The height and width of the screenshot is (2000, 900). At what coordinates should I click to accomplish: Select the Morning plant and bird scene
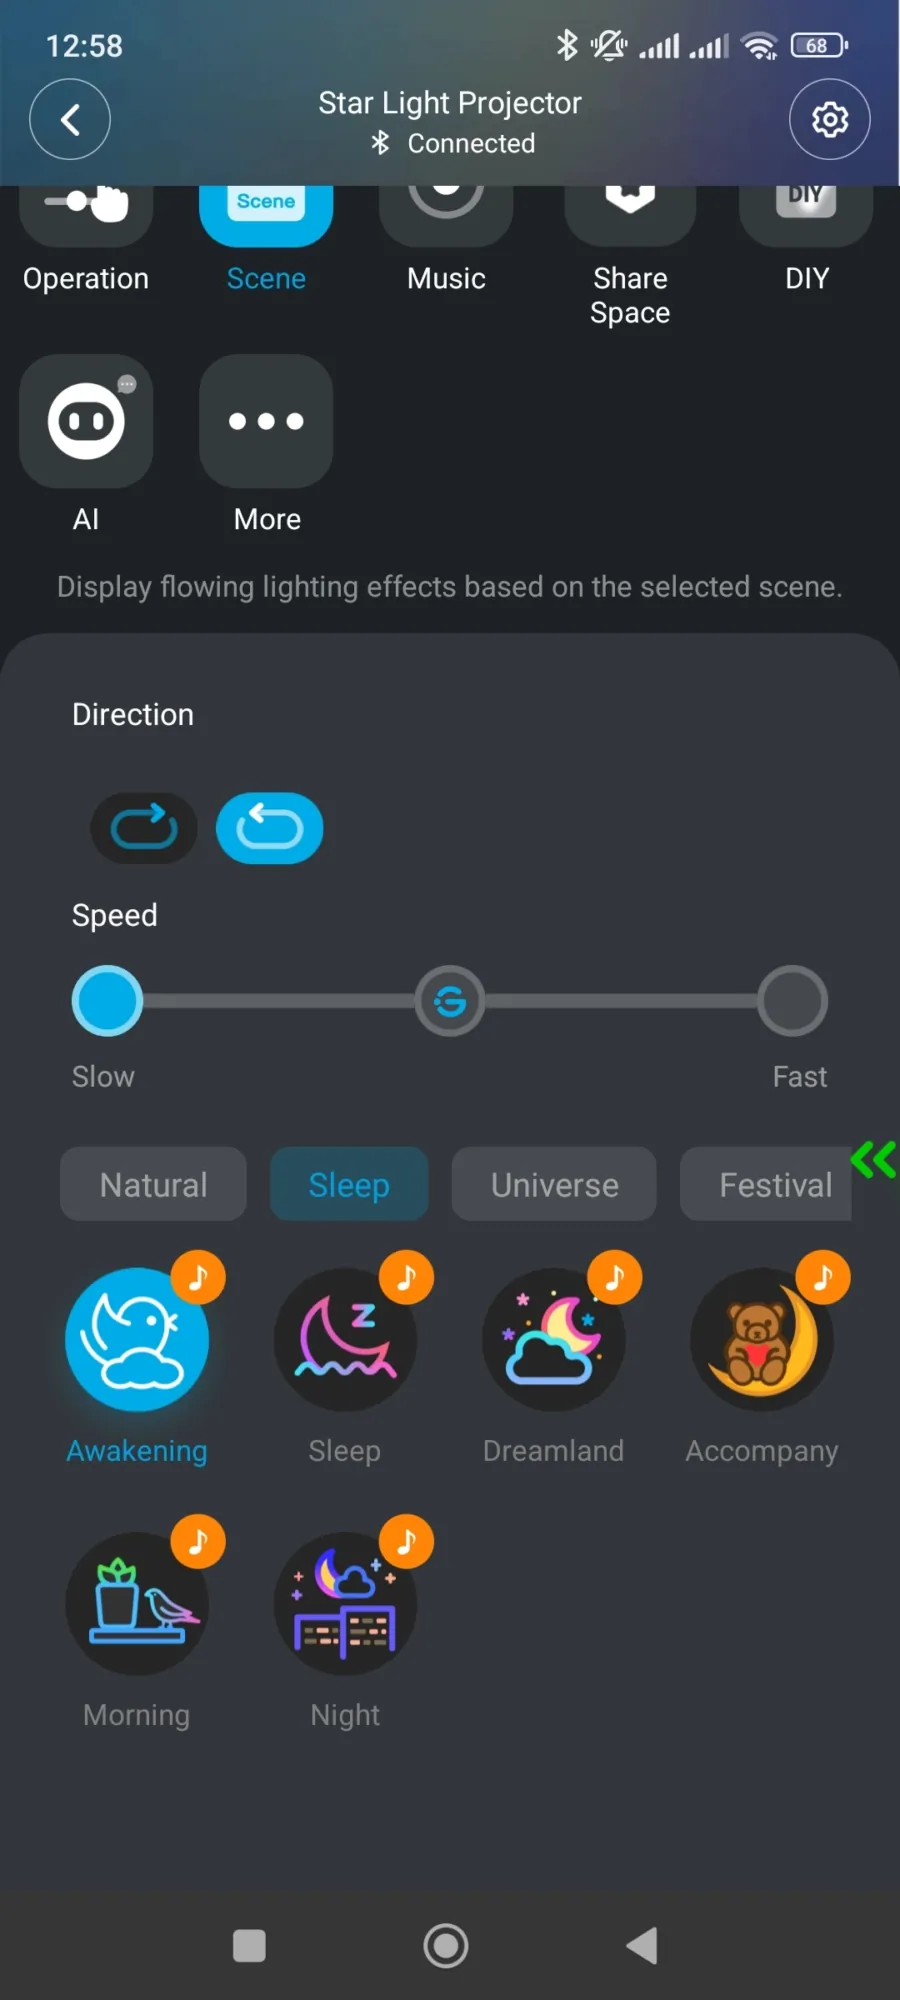(137, 1603)
